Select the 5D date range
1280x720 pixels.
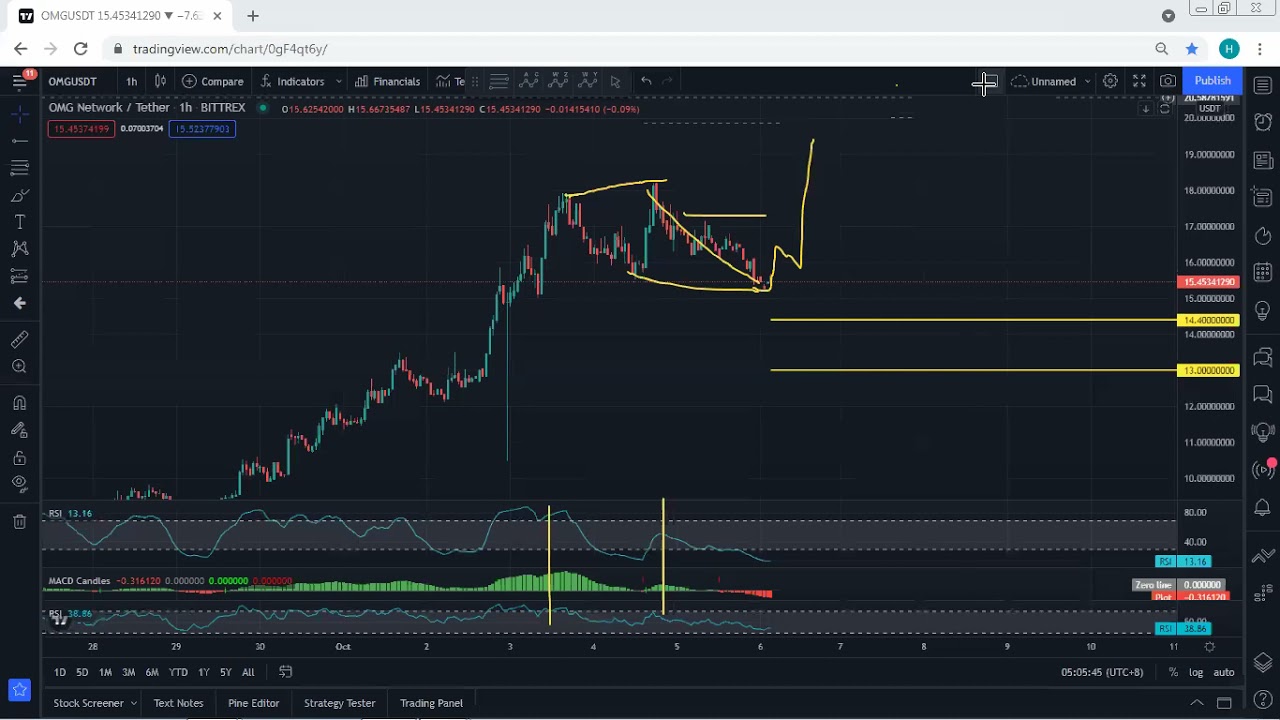(82, 672)
